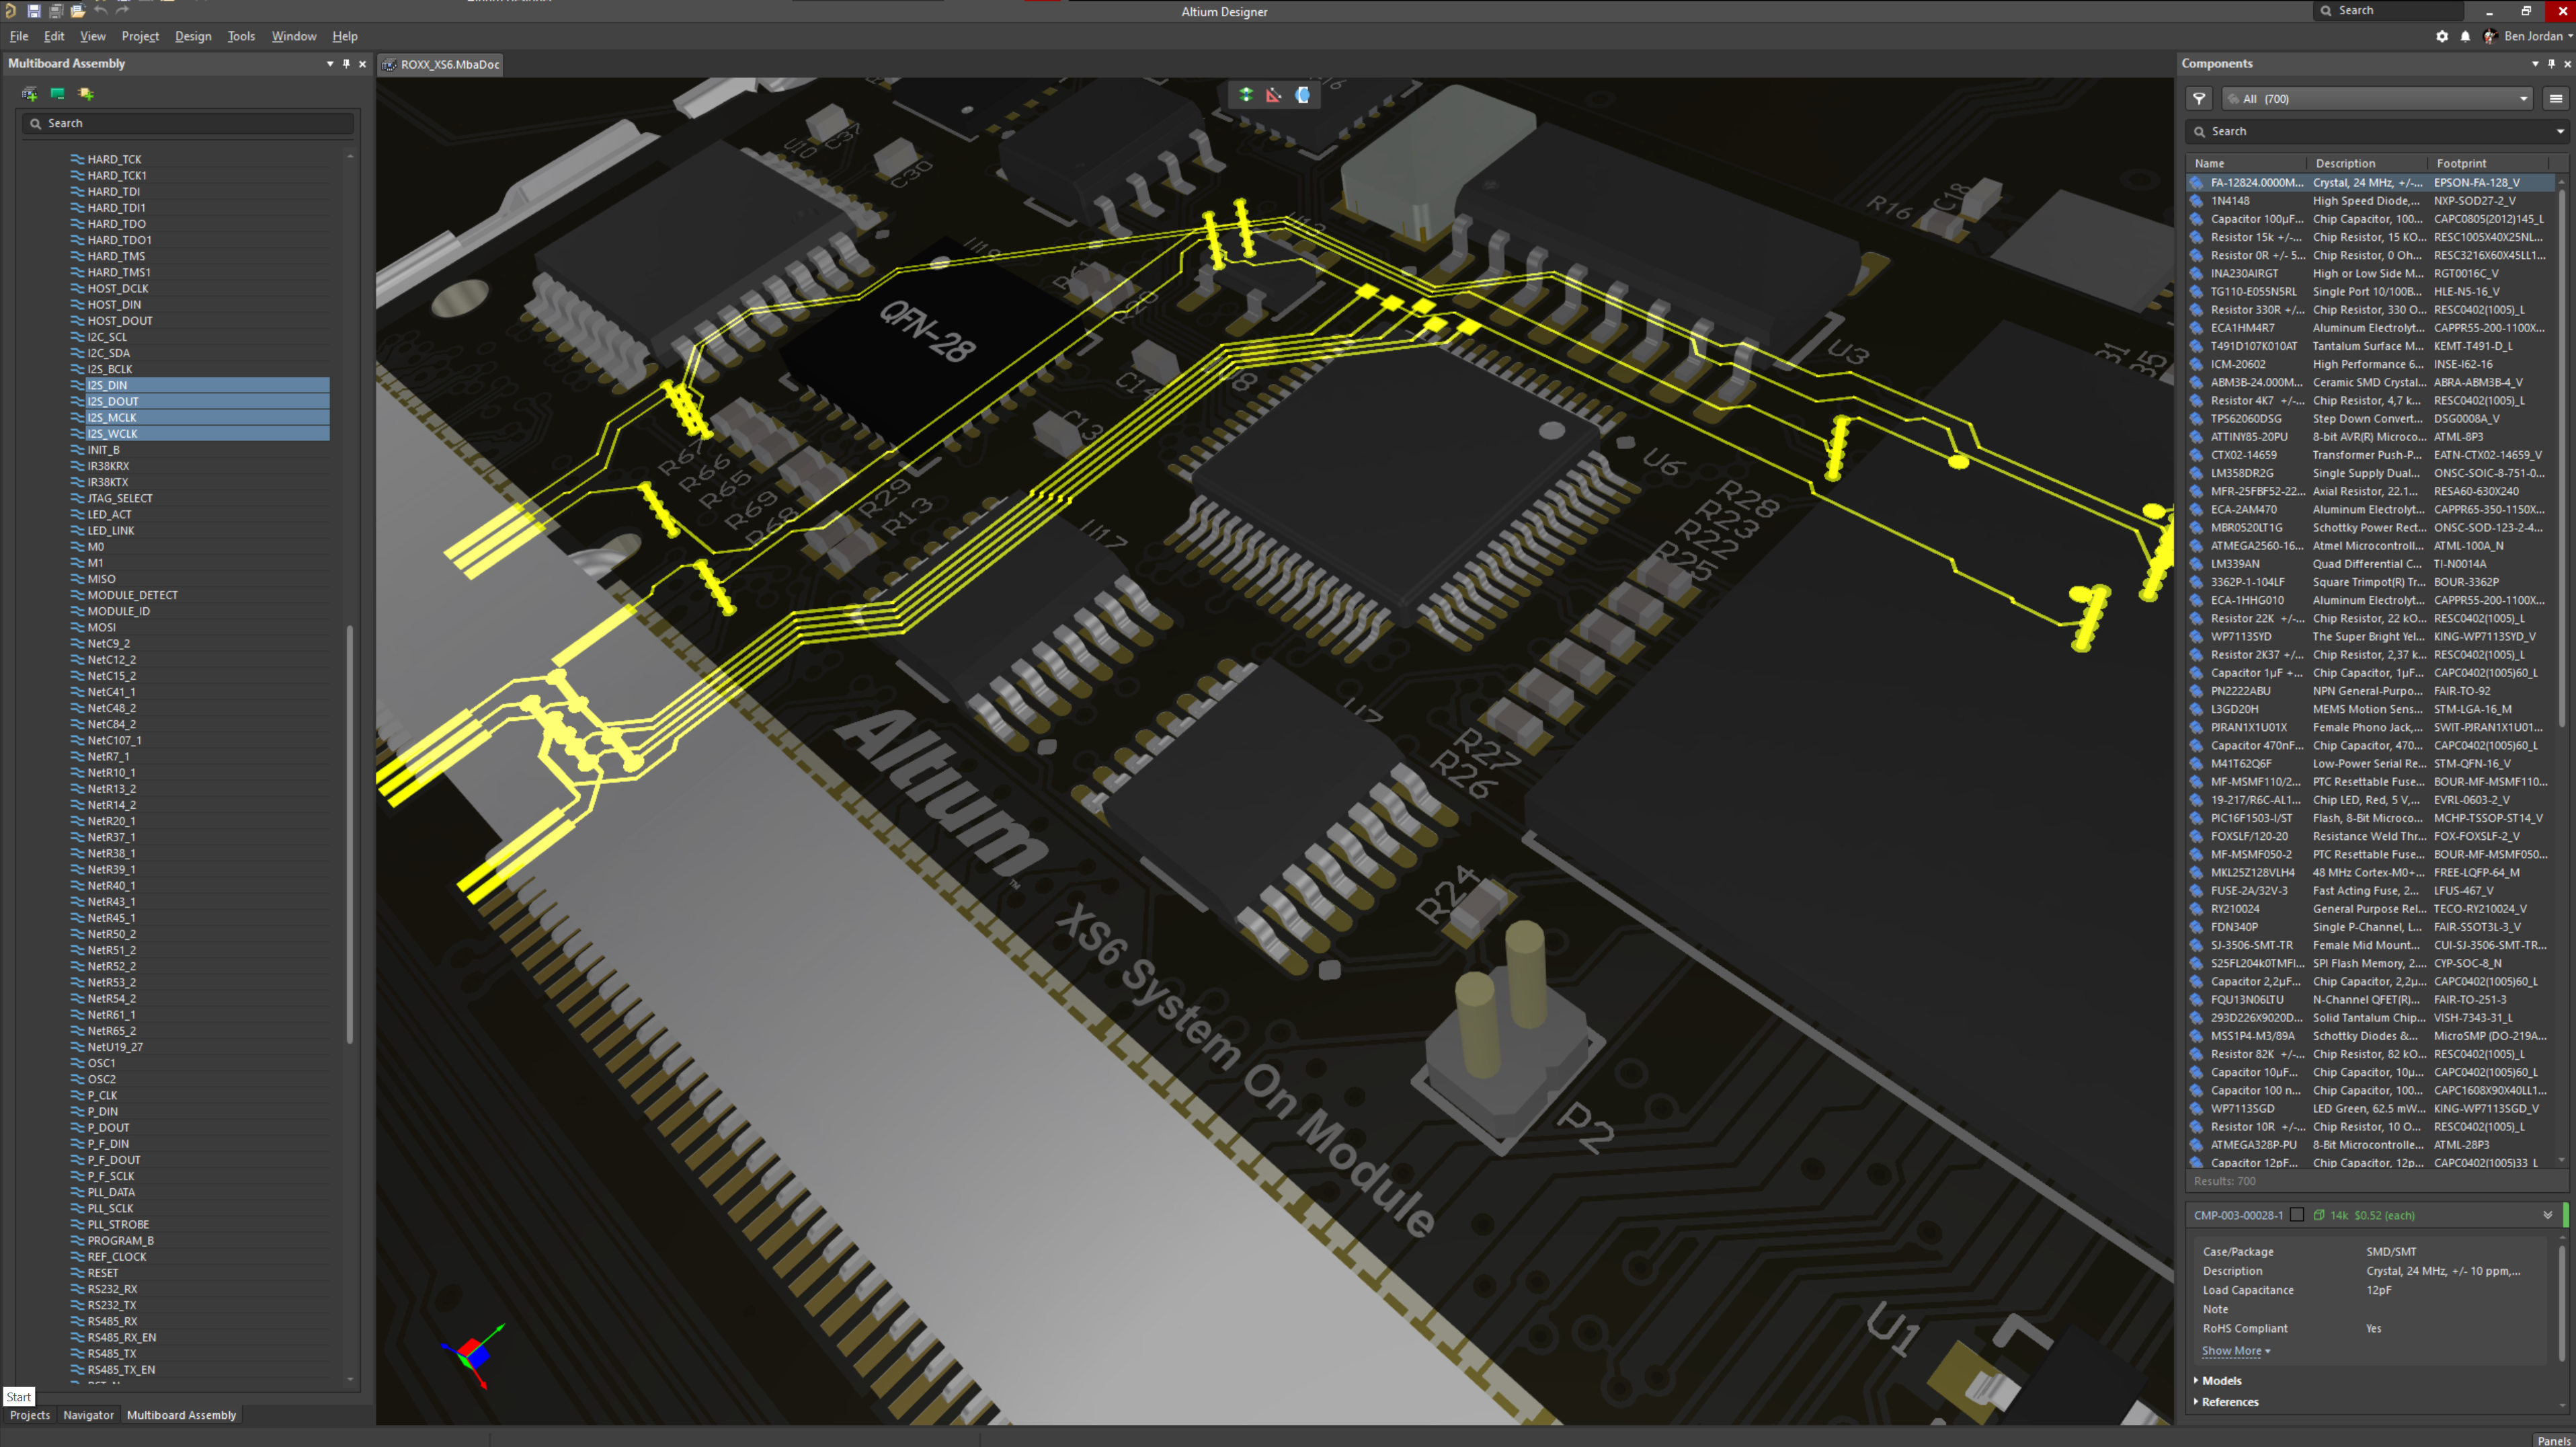Image resolution: width=2576 pixels, height=1447 pixels.
Task: Open the File menu
Action: [x=19, y=36]
